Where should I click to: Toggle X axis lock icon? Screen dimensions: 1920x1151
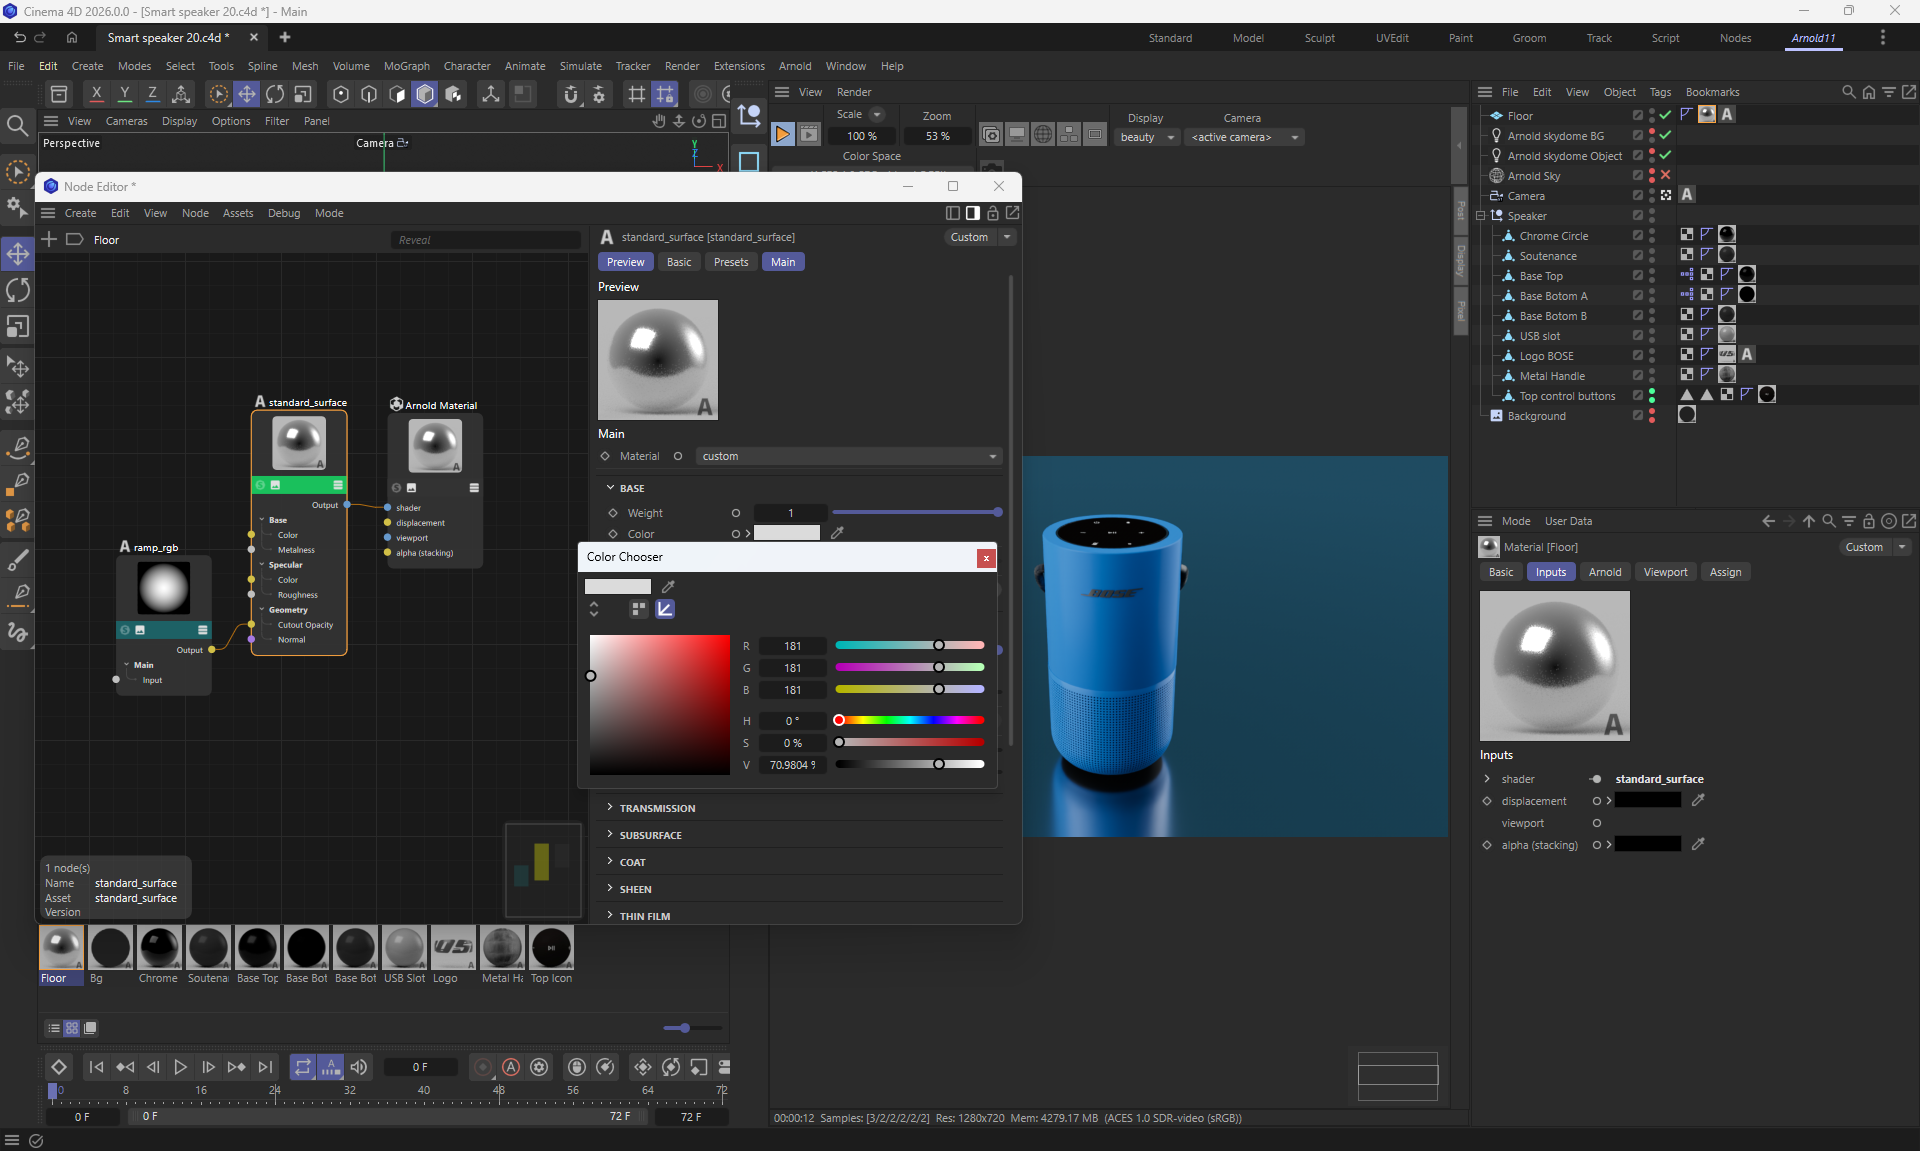[96, 94]
